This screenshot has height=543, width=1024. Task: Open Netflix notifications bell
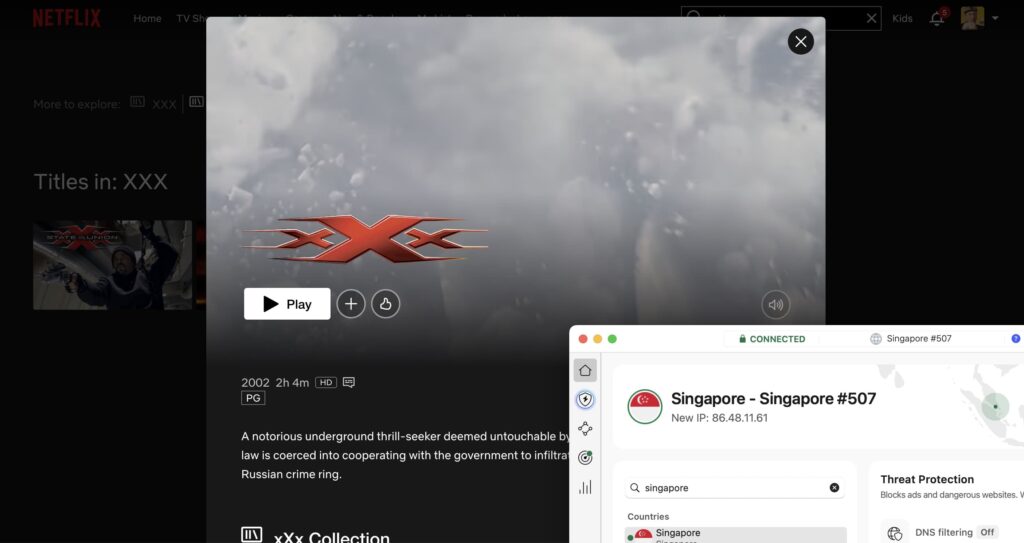pos(936,18)
